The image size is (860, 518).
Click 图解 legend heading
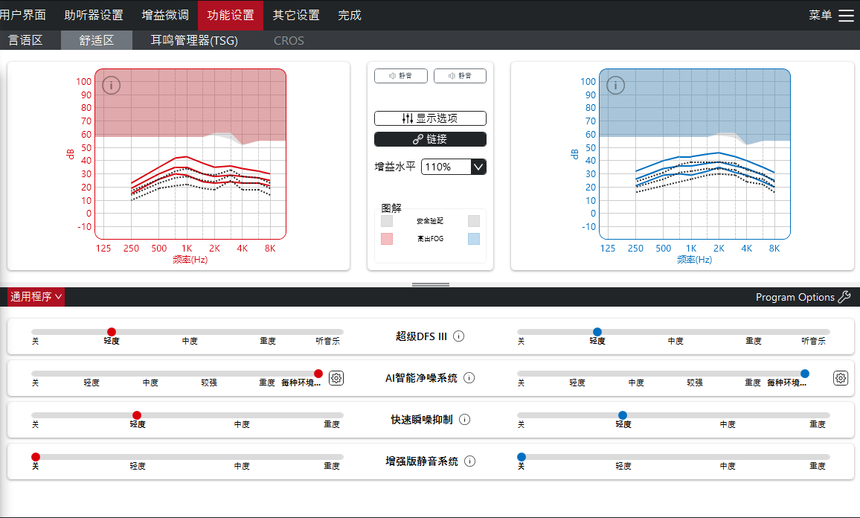[392, 208]
